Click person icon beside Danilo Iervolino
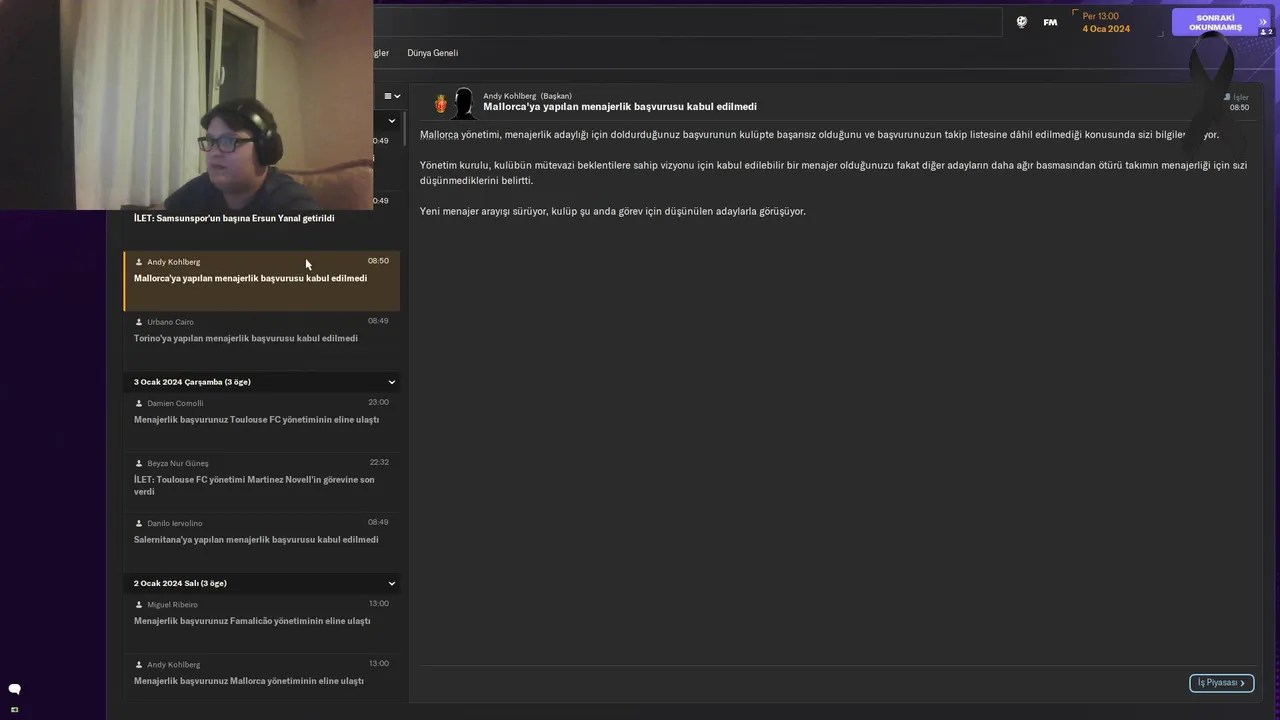 click(x=139, y=523)
